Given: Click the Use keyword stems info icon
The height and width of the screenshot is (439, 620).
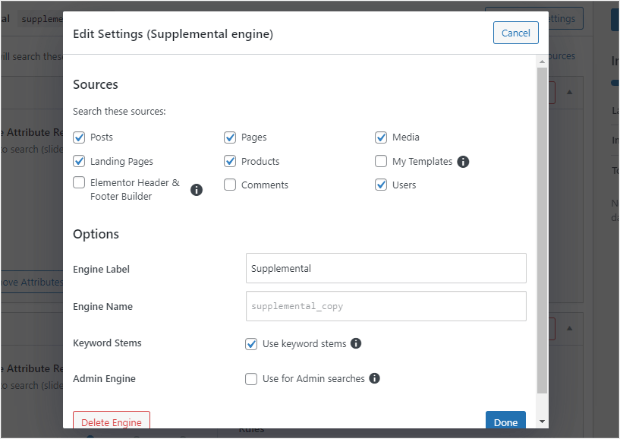Looking at the screenshot, I should (x=356, y=343).
